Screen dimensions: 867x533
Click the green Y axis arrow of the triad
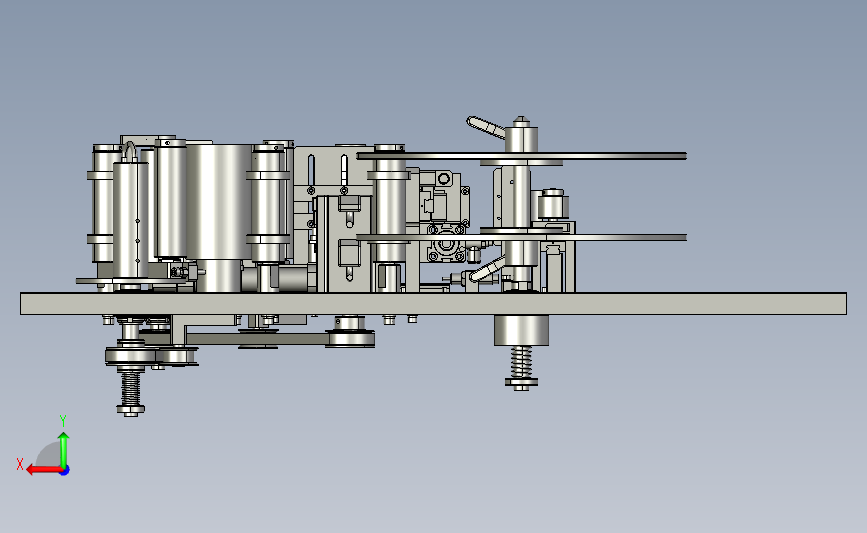coord(64,450)
